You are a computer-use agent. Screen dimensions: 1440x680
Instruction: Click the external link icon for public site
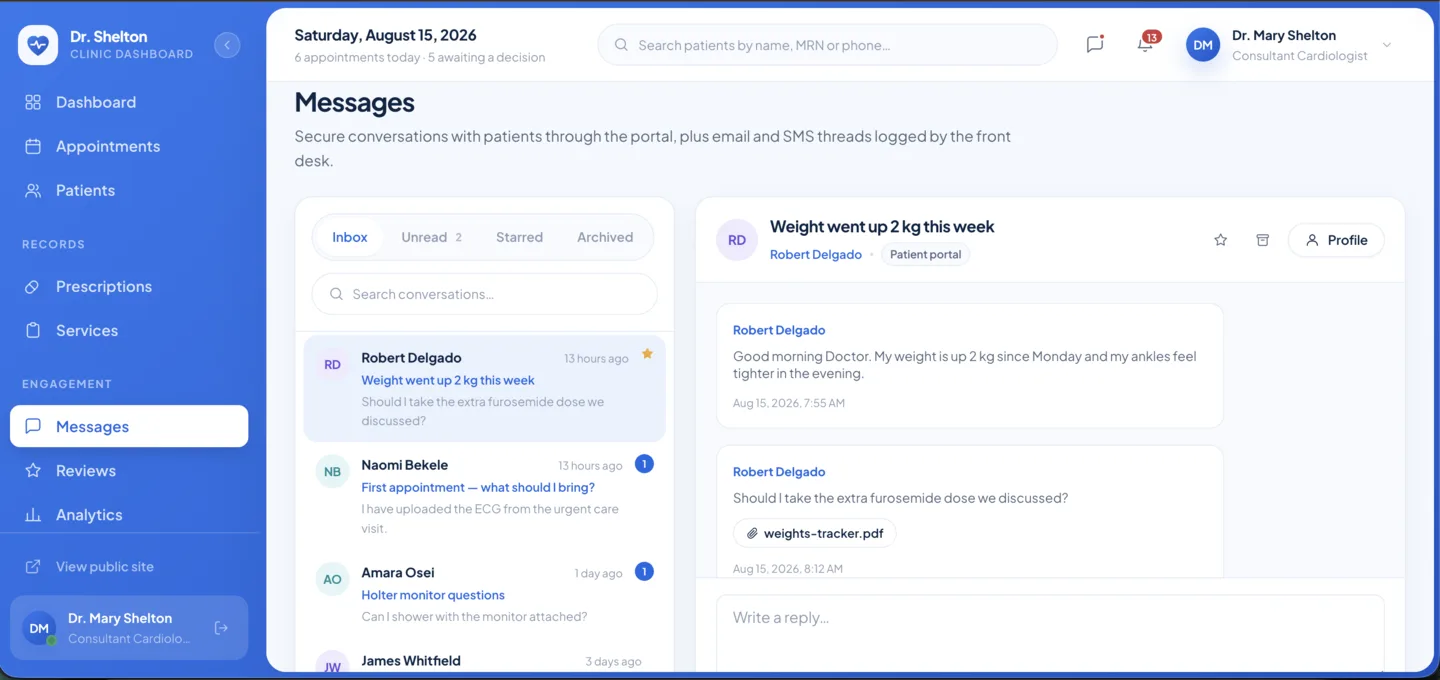click(33, 567)
